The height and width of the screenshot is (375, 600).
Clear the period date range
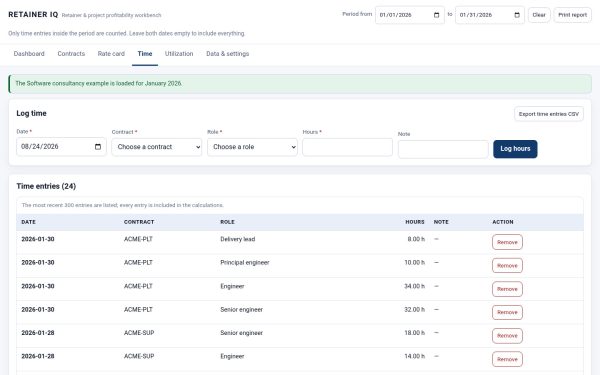click(x=539, y=15)
